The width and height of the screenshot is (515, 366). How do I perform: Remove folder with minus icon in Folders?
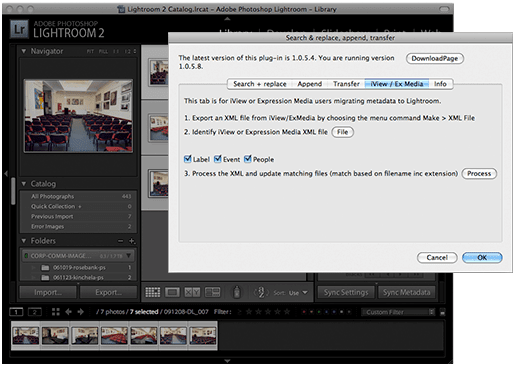pyautogui.click(x=121, y=241)
